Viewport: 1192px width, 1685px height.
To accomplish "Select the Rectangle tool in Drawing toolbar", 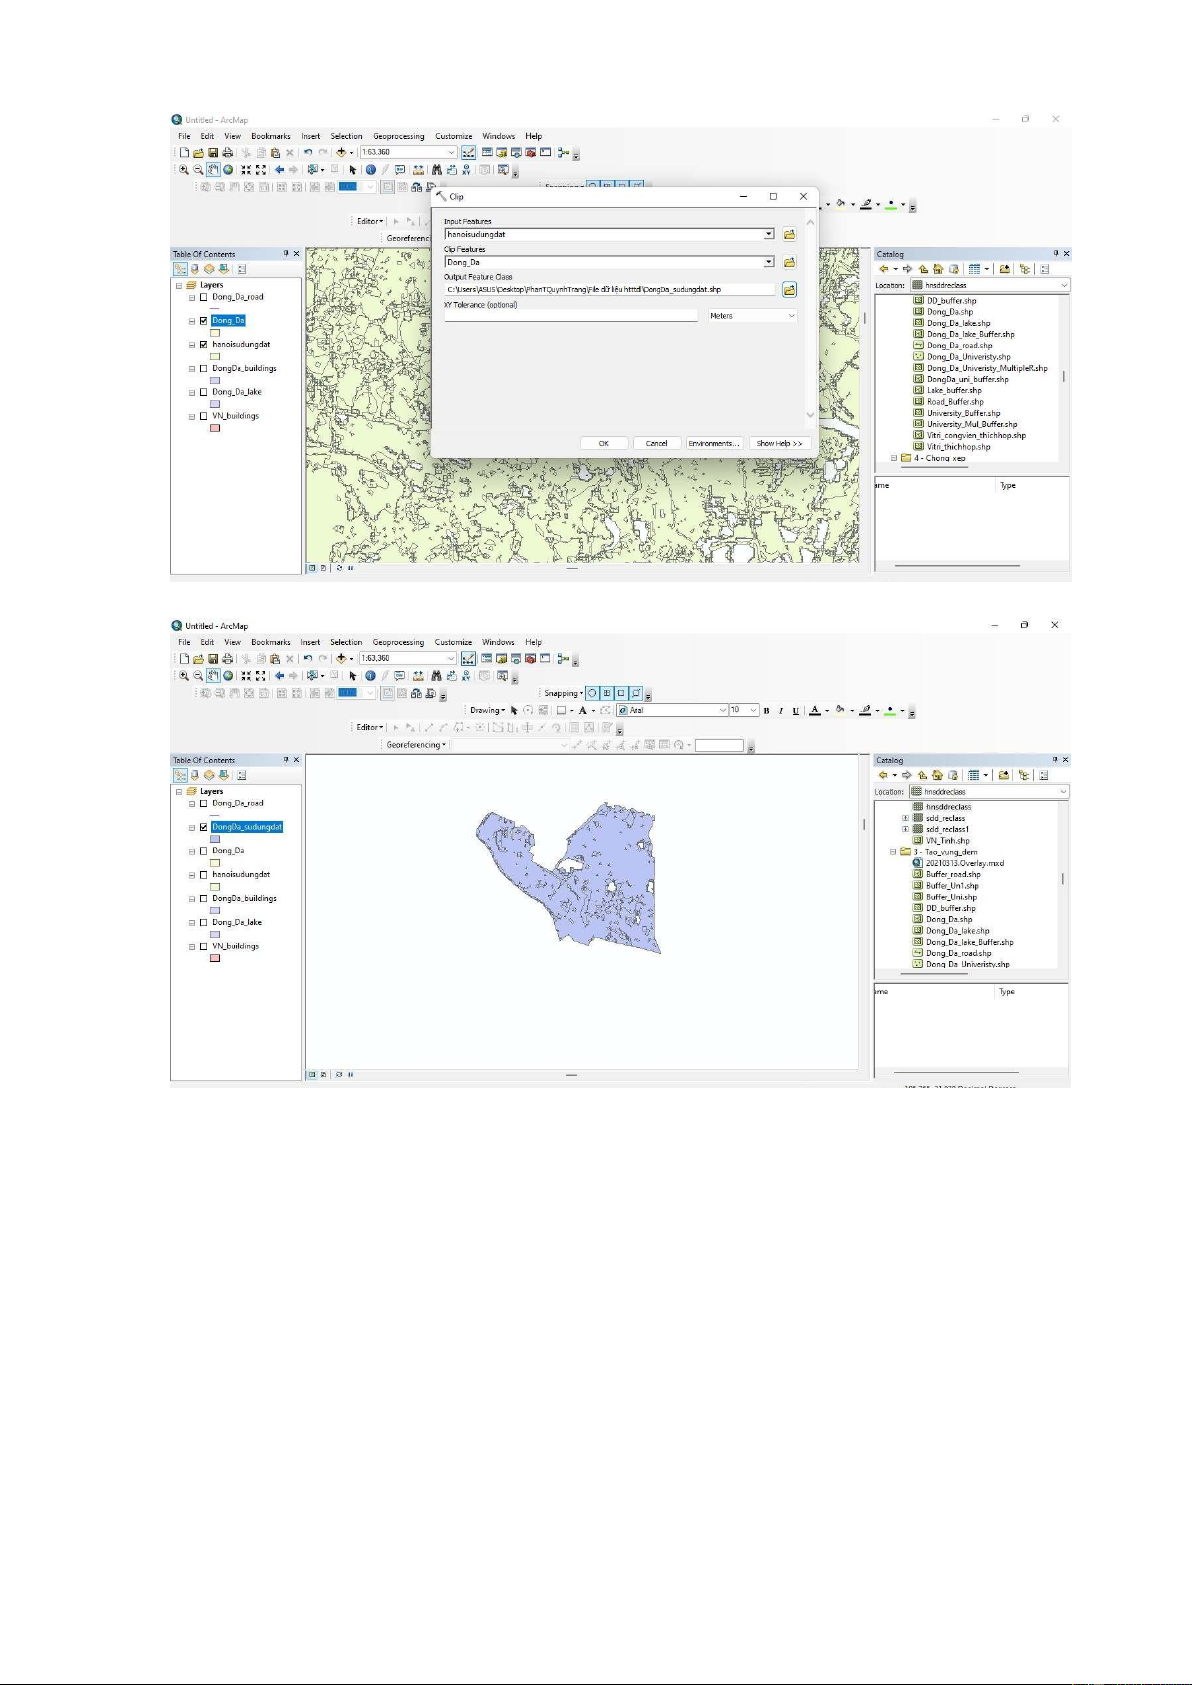I will [x=561, y=711].
